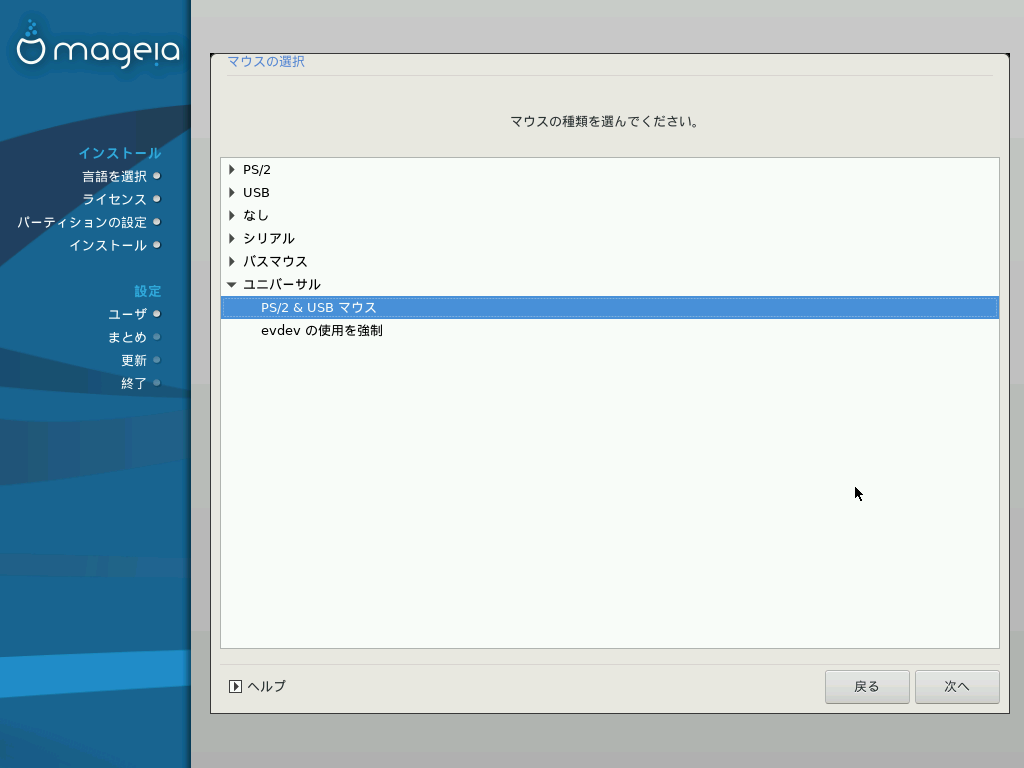Click the インストール step bullet
Screen dimensions: 1024x768
[x=157, y=245]
